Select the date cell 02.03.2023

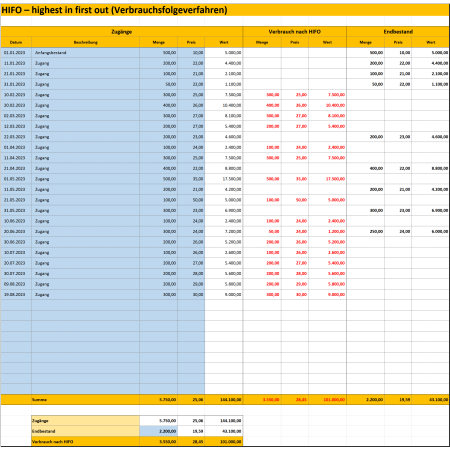[16, 116]
